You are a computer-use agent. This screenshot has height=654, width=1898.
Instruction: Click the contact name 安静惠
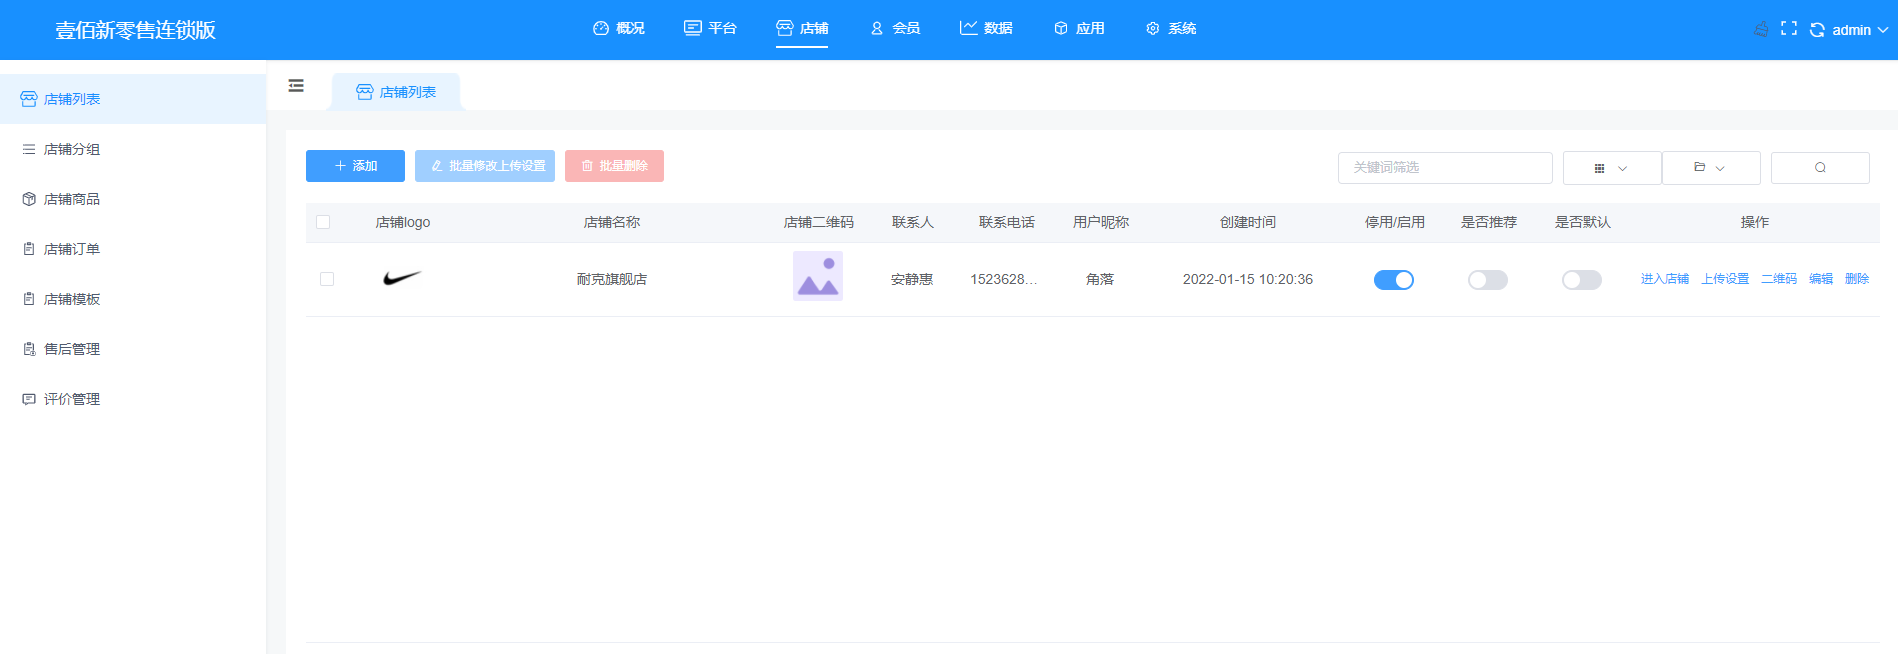[x=912, y=280]
